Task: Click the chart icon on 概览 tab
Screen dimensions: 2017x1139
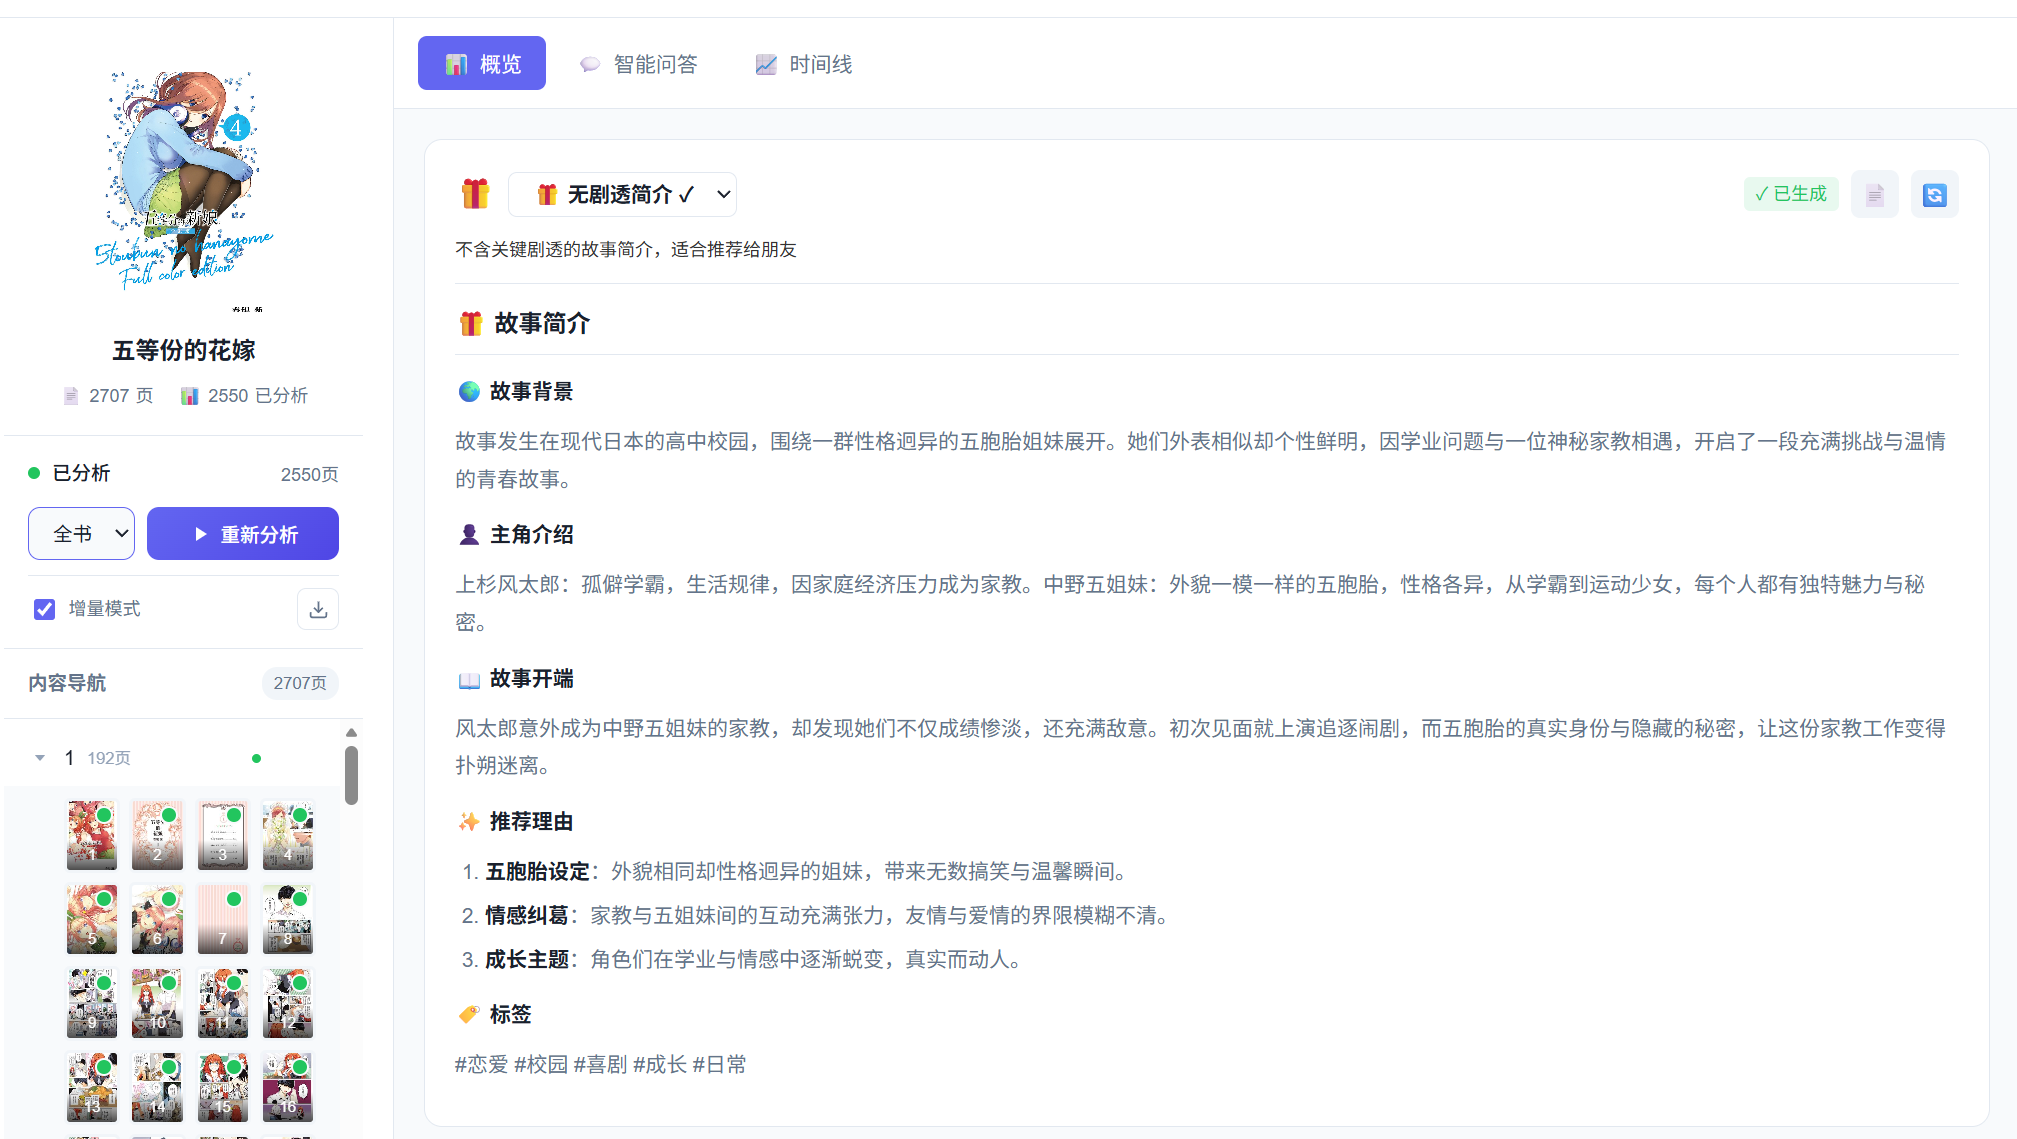Action: pyautogui.click(x=457, y=64)
